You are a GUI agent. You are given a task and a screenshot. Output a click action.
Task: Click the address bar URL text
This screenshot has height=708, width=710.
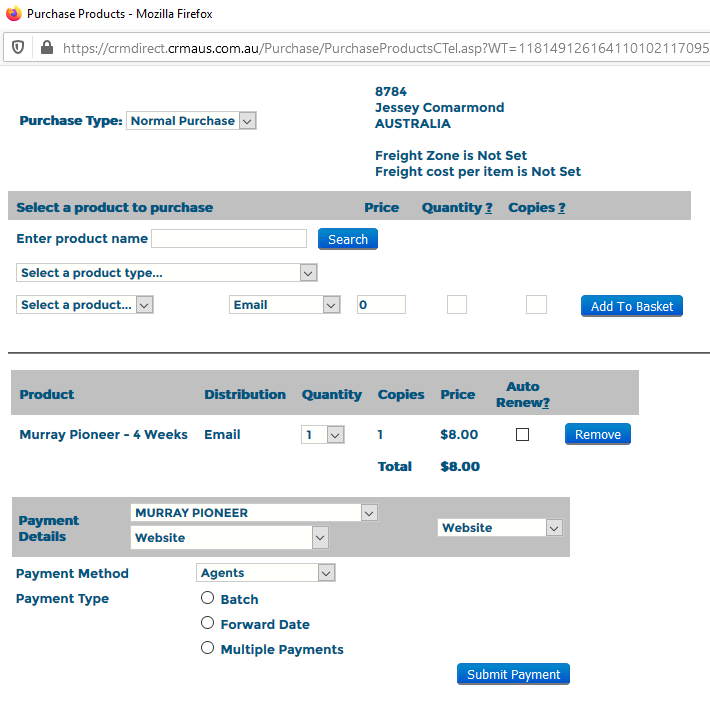pyautogui.click(x=386, y=48)
